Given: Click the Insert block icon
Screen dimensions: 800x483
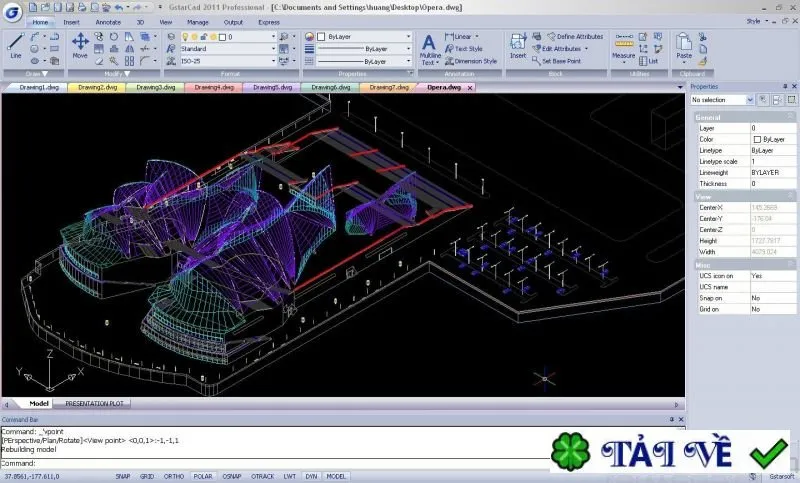Looking at the screenshot, I should [x=518, y=46].
